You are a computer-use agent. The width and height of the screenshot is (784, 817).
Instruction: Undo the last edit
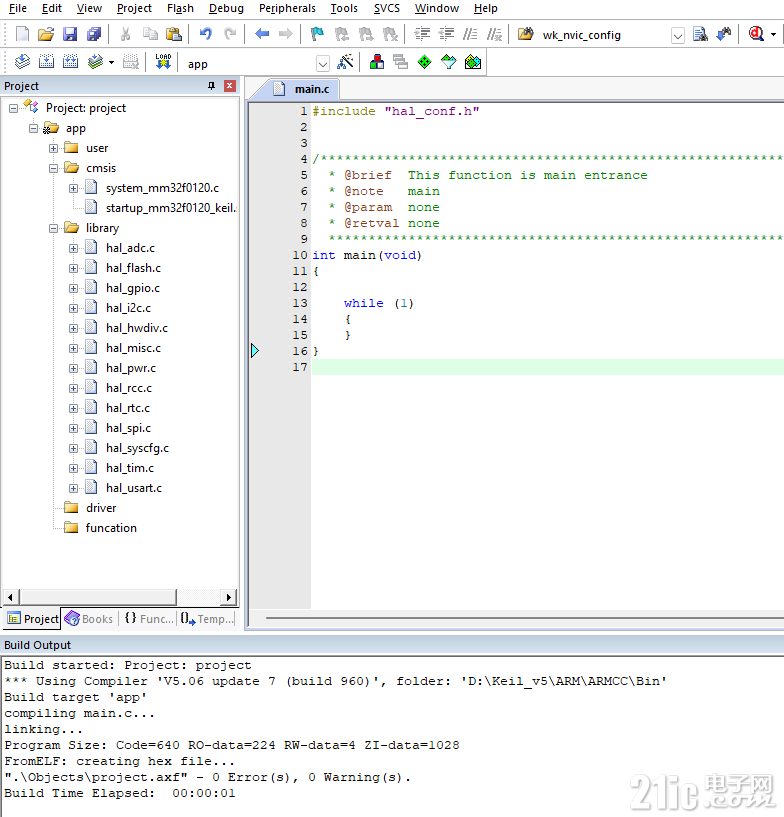[x=206, y=34]
